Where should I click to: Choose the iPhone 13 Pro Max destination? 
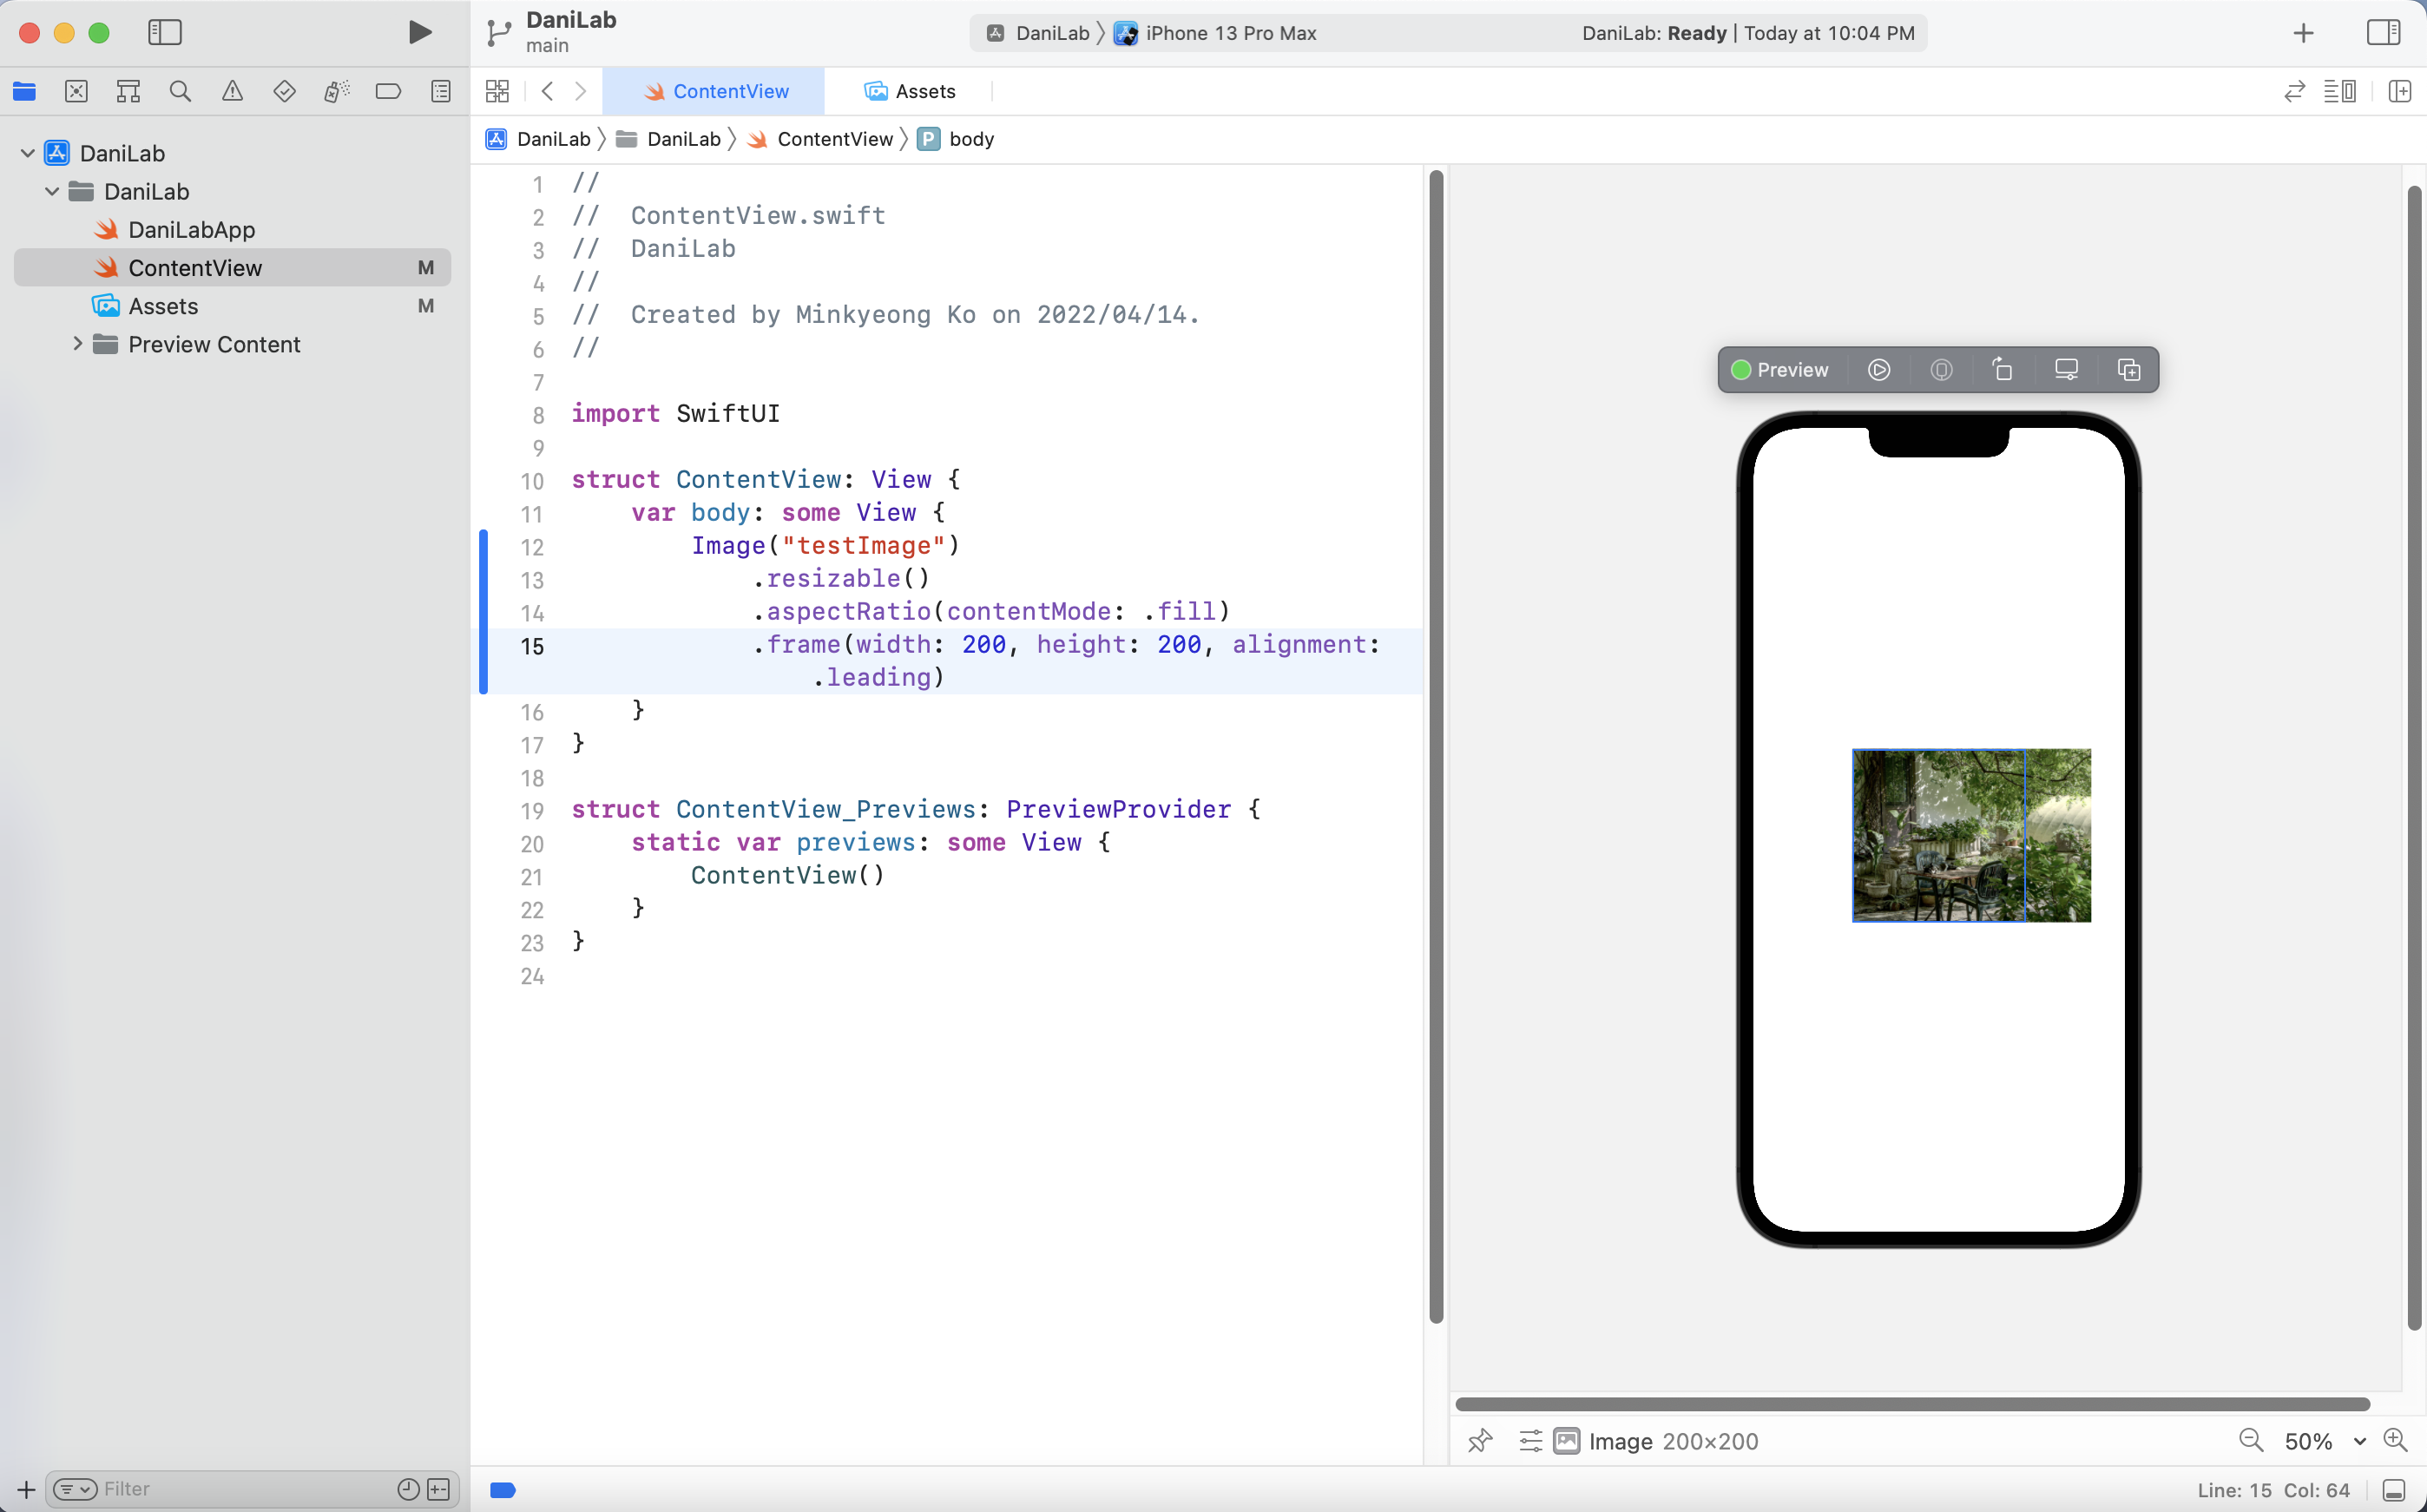tap(1230, 33)
